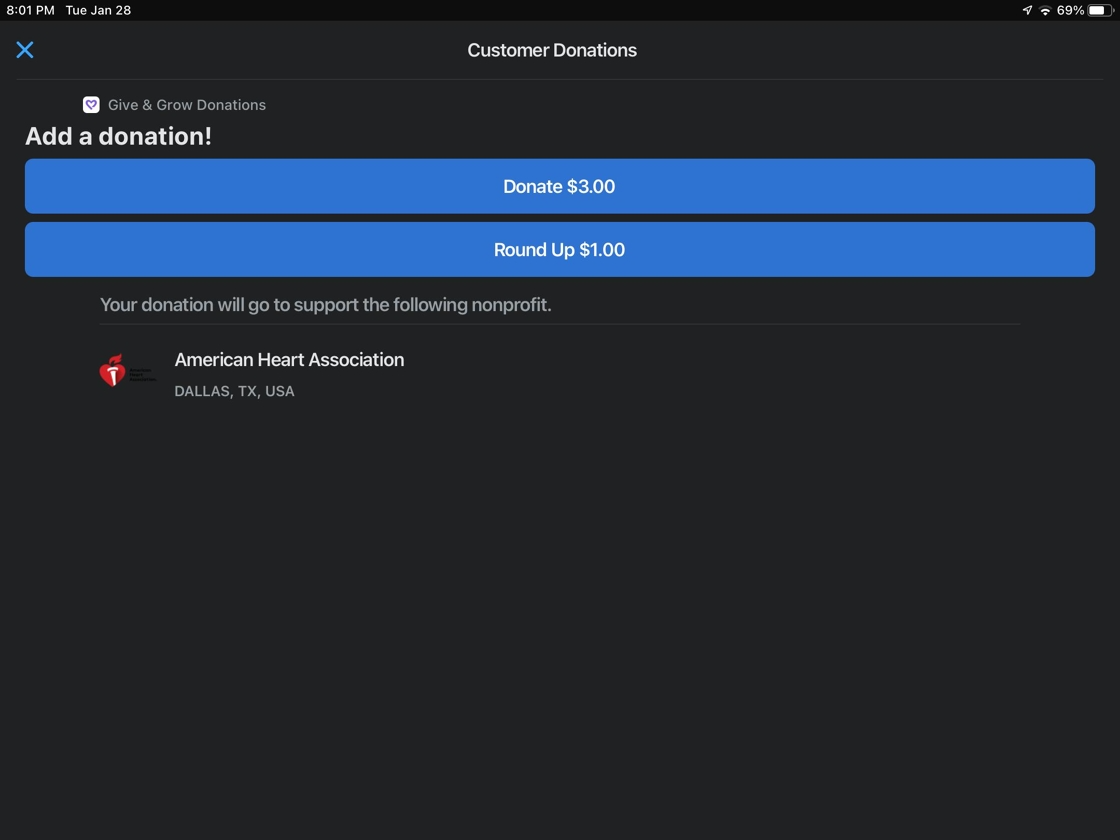This screenshot has width=1120, height=840.
Task: Tap the battery icon in status bar
Action: pyautogui.click(x=1101, y=10)
